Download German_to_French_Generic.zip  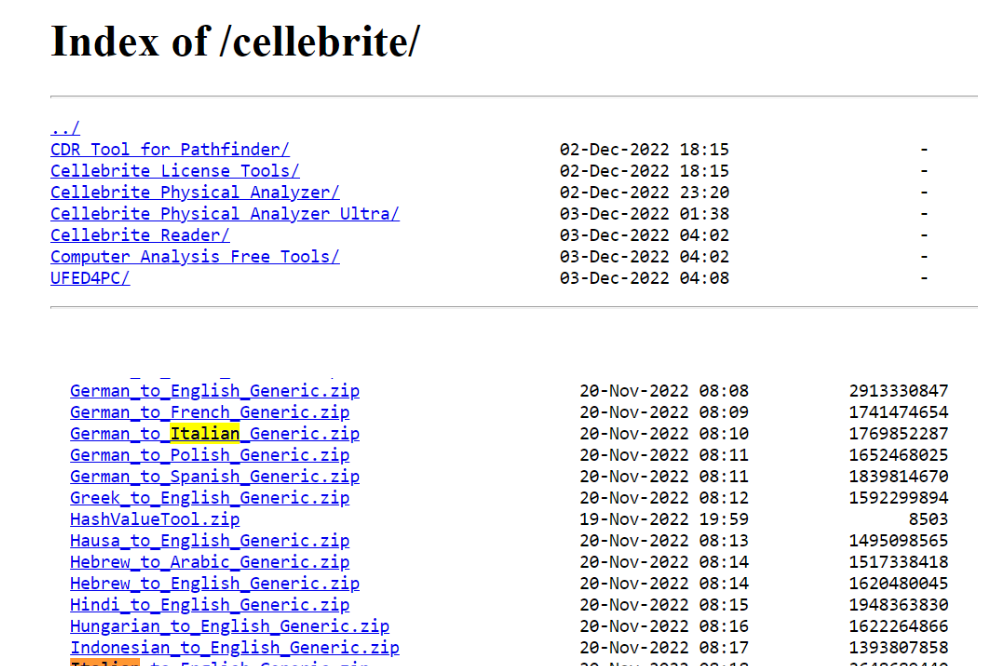(x=210, y=412)
